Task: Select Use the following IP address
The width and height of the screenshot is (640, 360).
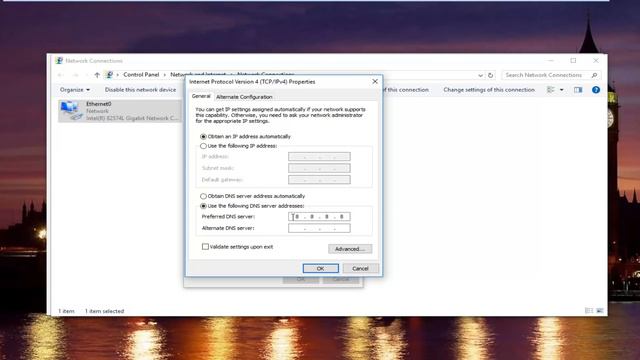Action: tap(203, 146)
